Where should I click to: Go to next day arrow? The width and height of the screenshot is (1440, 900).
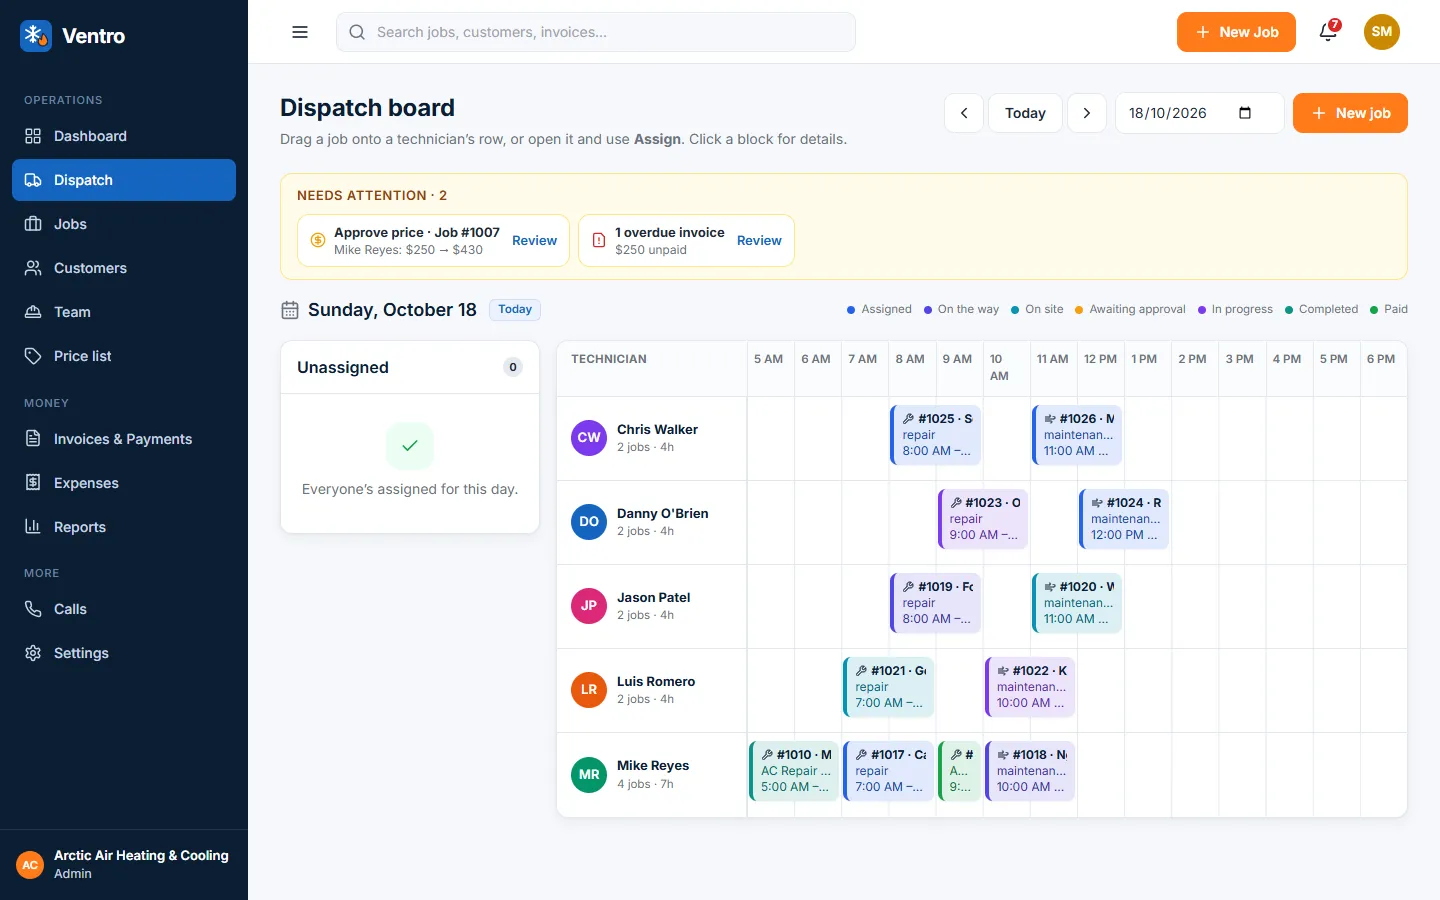pyautogui.click(x=1087, y=113)
